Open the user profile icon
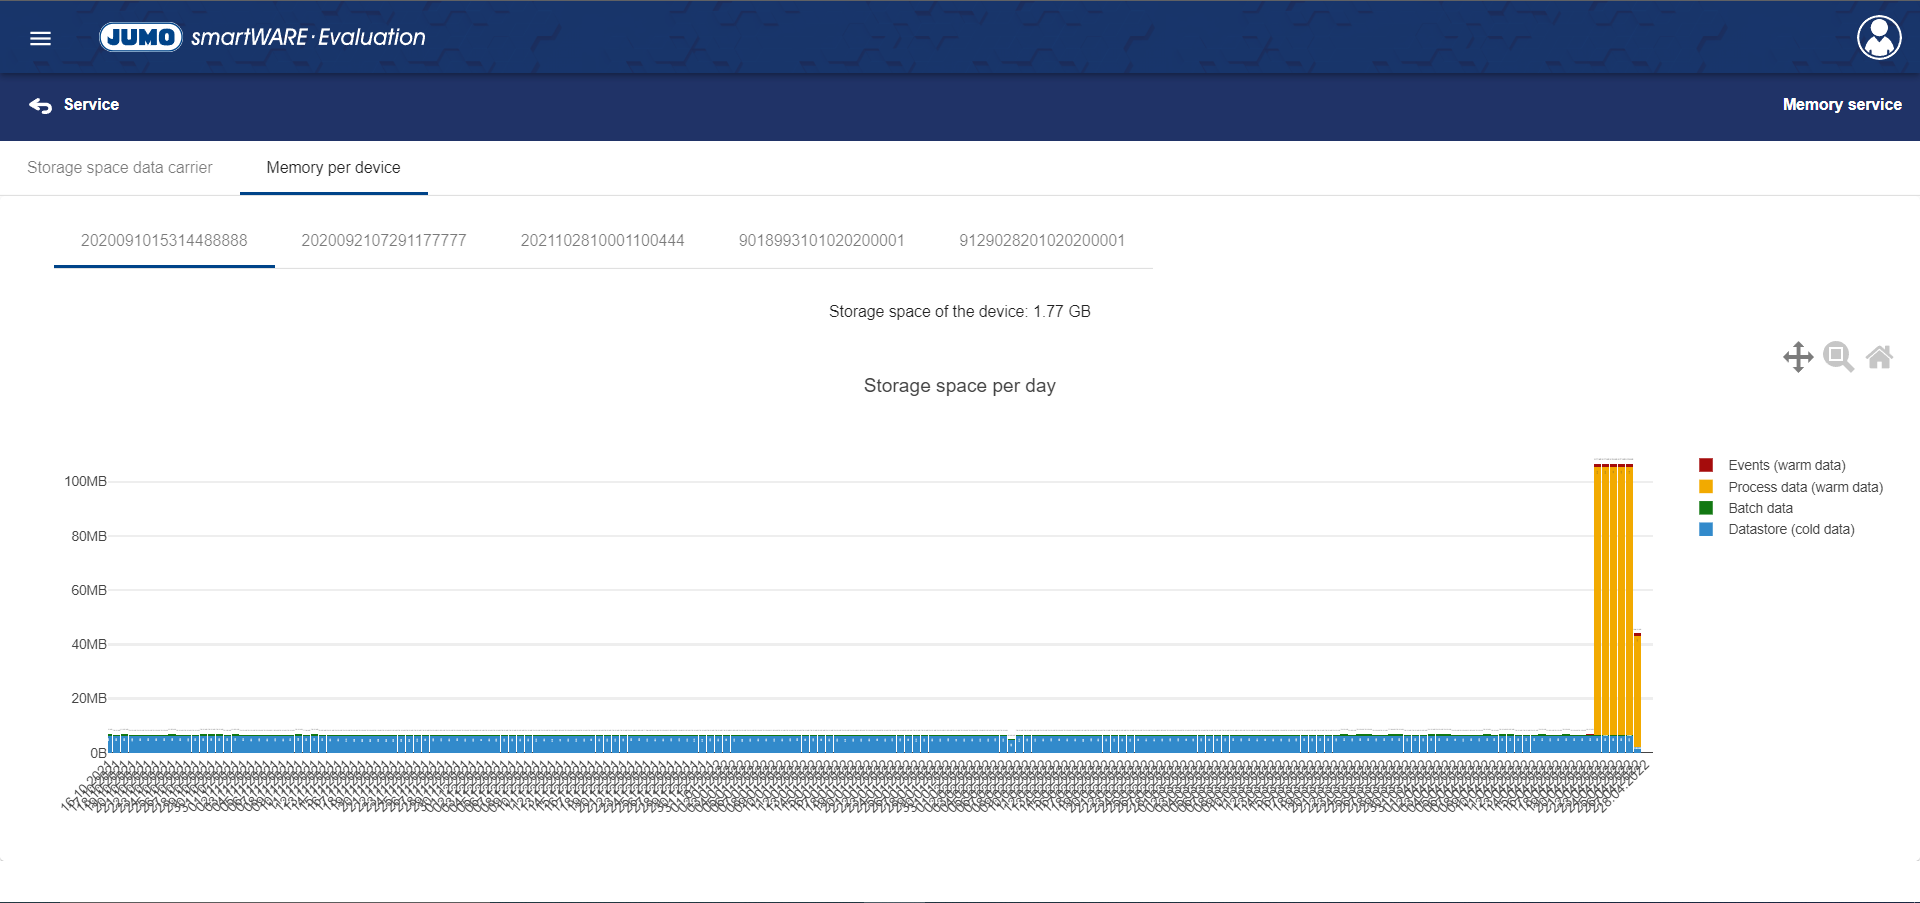The height and width of the screenshot is (903, 1920). (1879, 38)
